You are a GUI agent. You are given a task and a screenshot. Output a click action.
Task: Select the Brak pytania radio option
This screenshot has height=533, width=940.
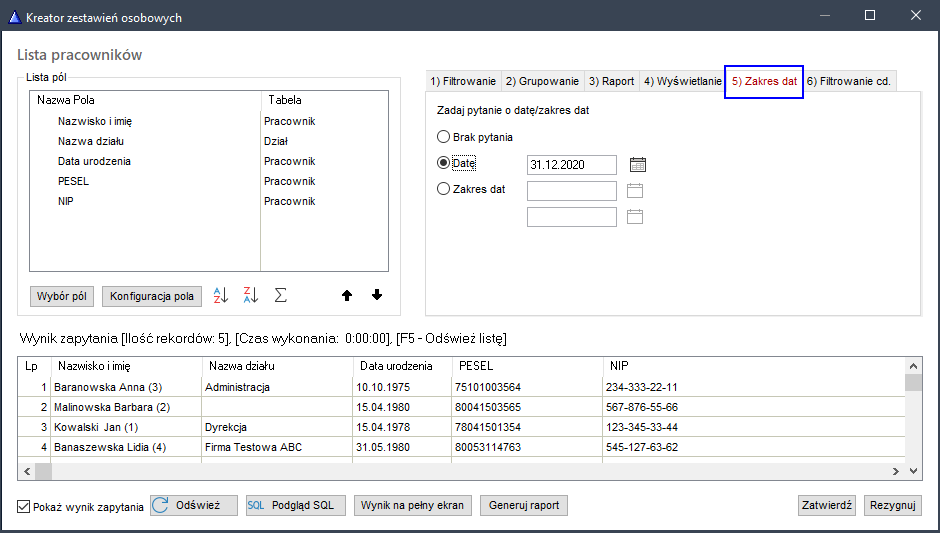click(444, 137)
